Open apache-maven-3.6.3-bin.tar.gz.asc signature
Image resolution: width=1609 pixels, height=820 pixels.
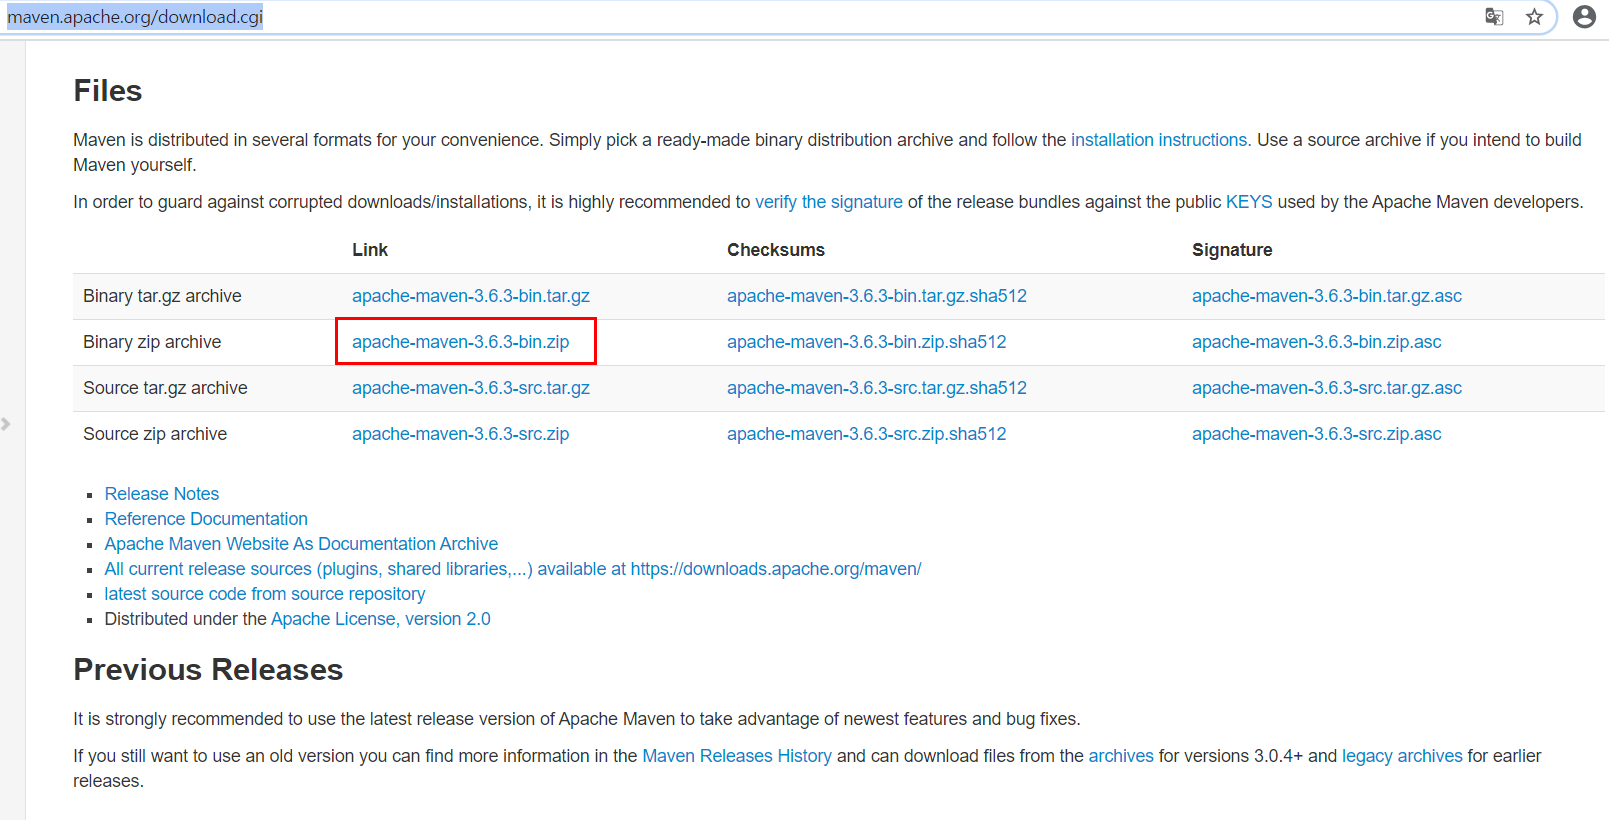[x=1327, y=296]
